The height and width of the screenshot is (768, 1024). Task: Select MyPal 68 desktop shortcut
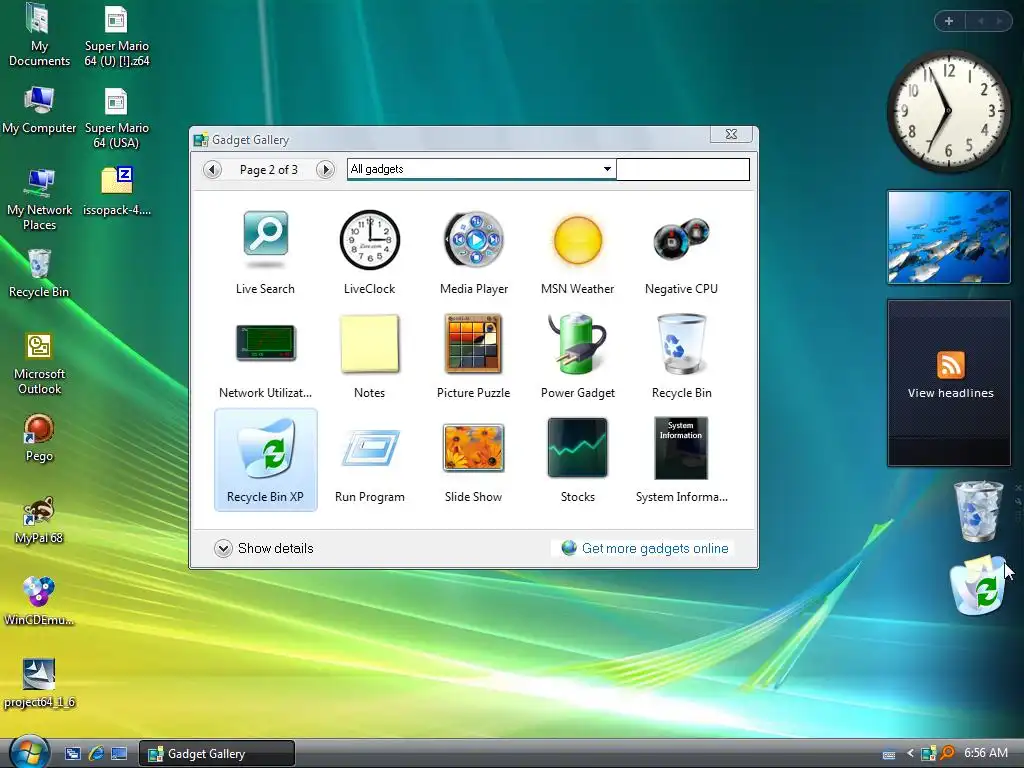(39, 520)
